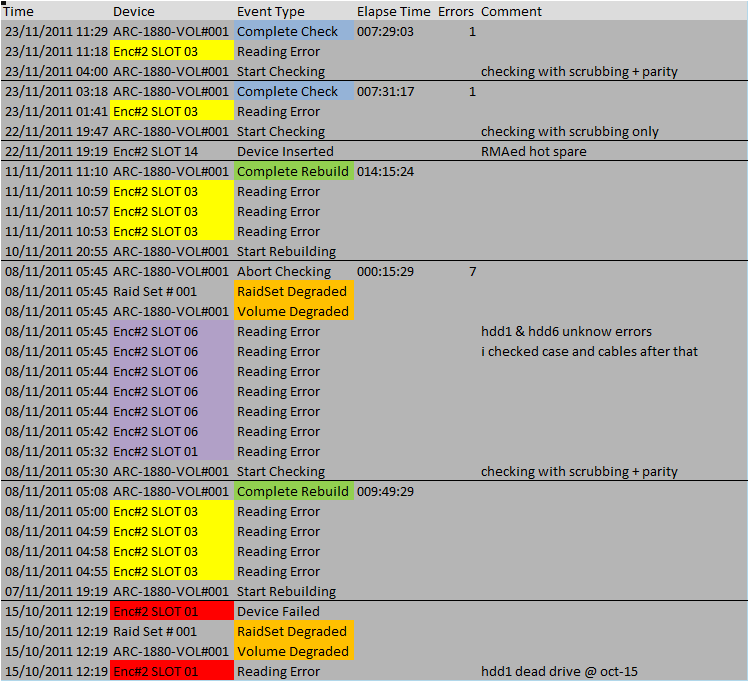Click the Errors column header
The width and height of the screenshot is (748, 681).
[x=456, y=11]
